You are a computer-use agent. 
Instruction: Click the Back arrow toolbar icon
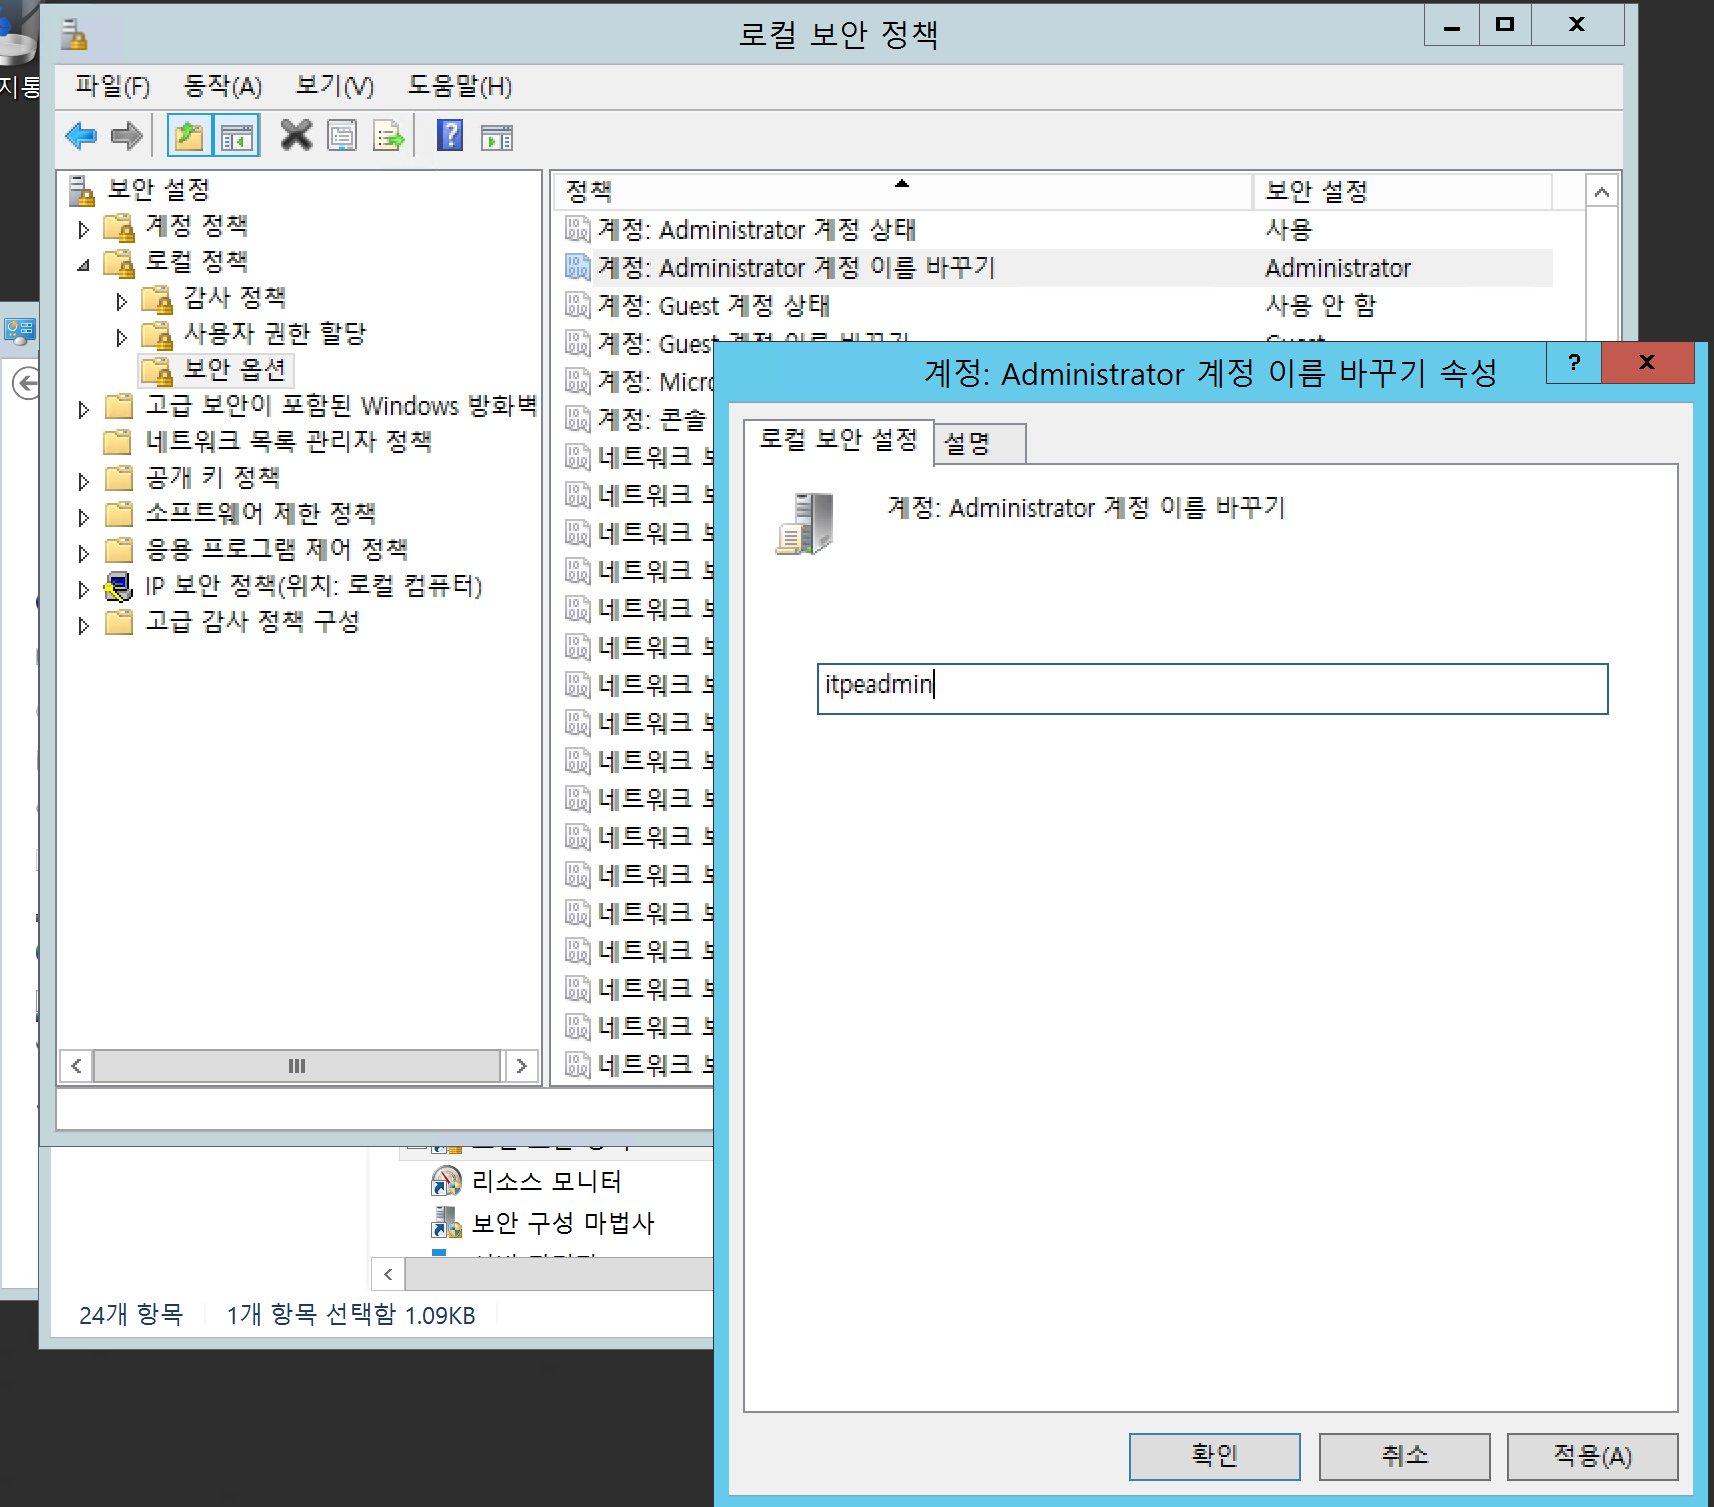coord(81,136)
